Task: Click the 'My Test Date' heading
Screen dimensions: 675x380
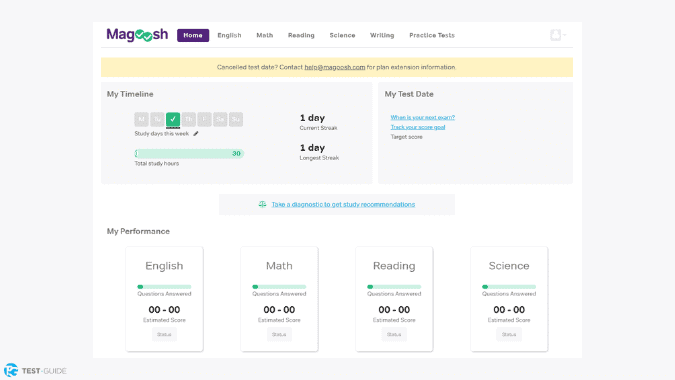Action: point(409,94)
